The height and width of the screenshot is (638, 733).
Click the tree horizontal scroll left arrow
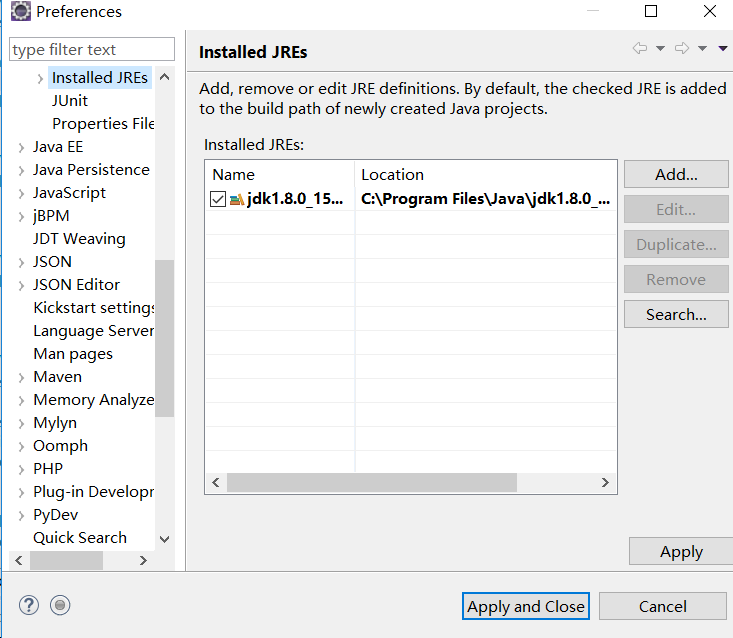coord(19,560)
